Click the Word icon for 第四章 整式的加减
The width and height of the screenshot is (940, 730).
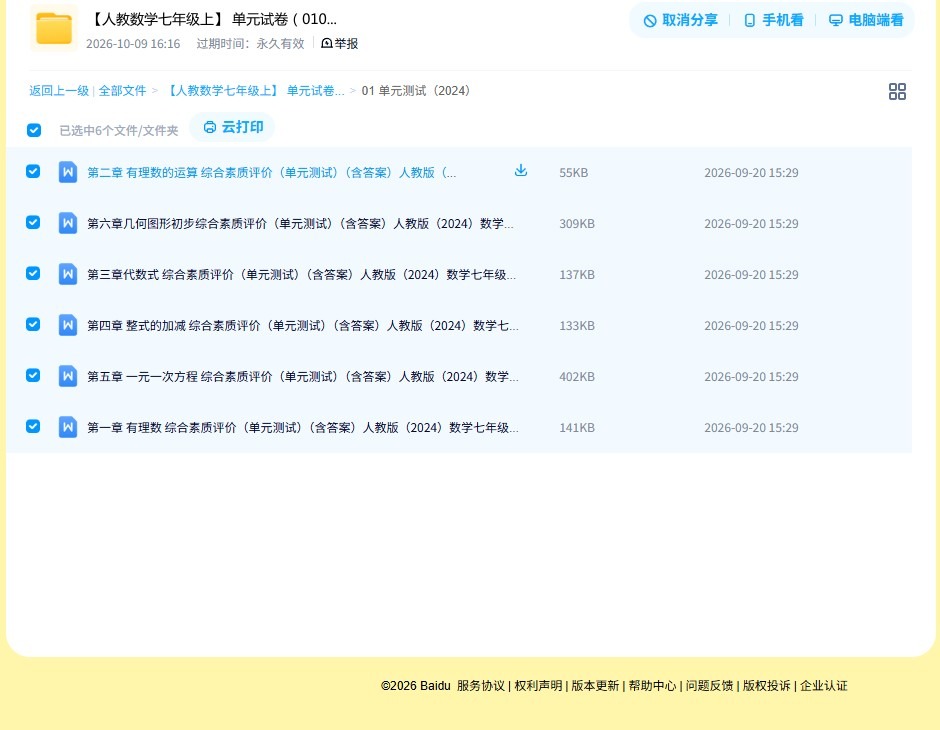coord(68,325)
